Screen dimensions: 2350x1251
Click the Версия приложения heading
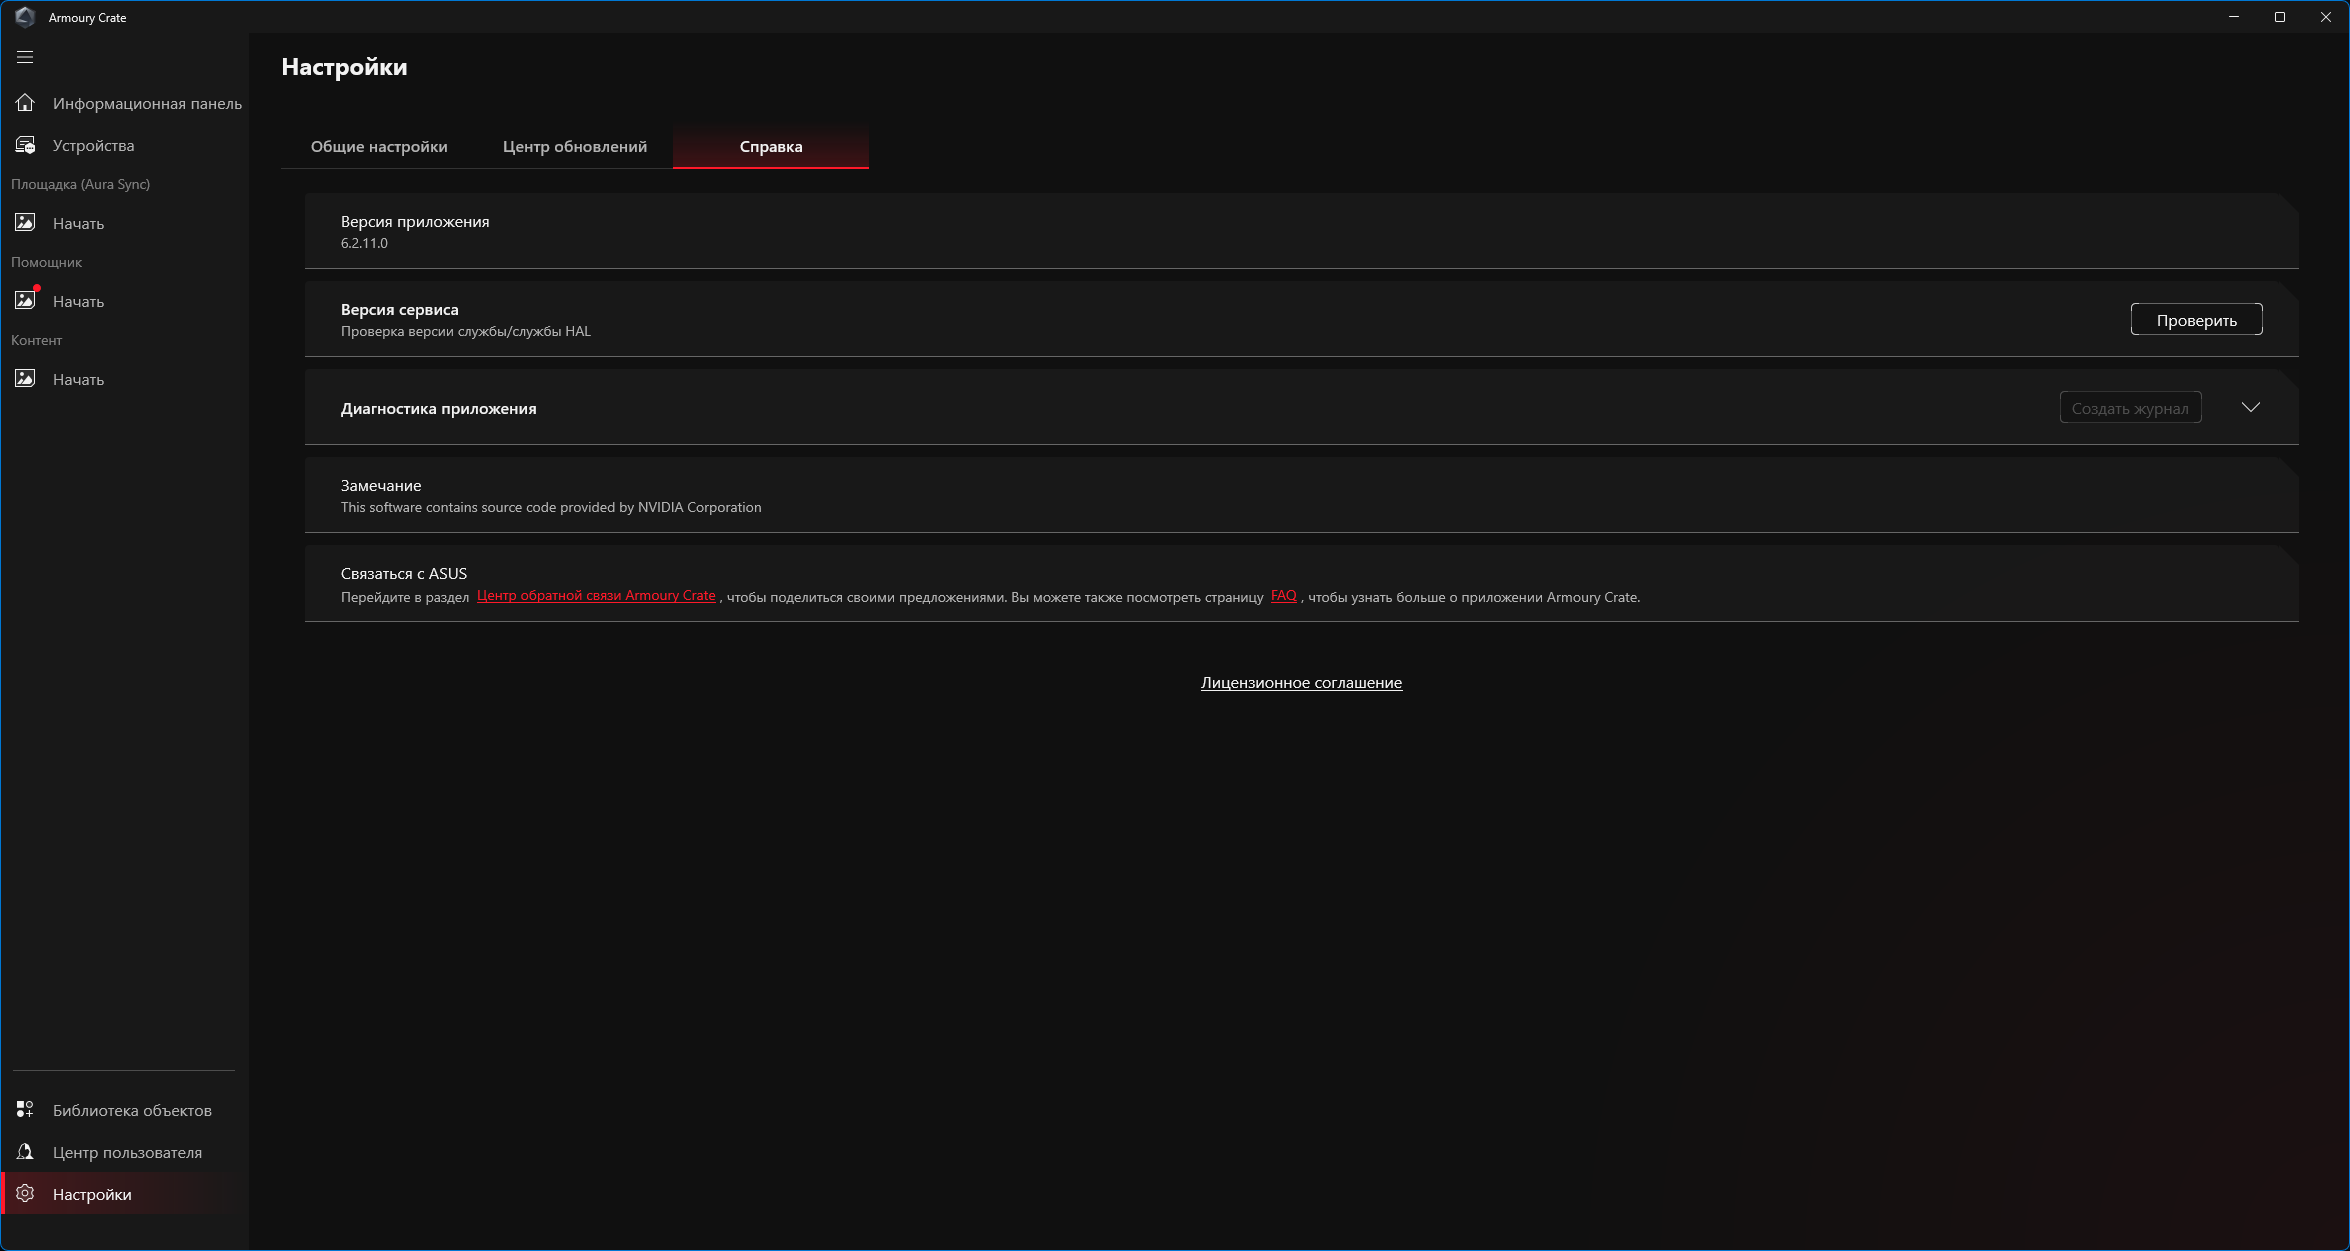pos(415,222)
